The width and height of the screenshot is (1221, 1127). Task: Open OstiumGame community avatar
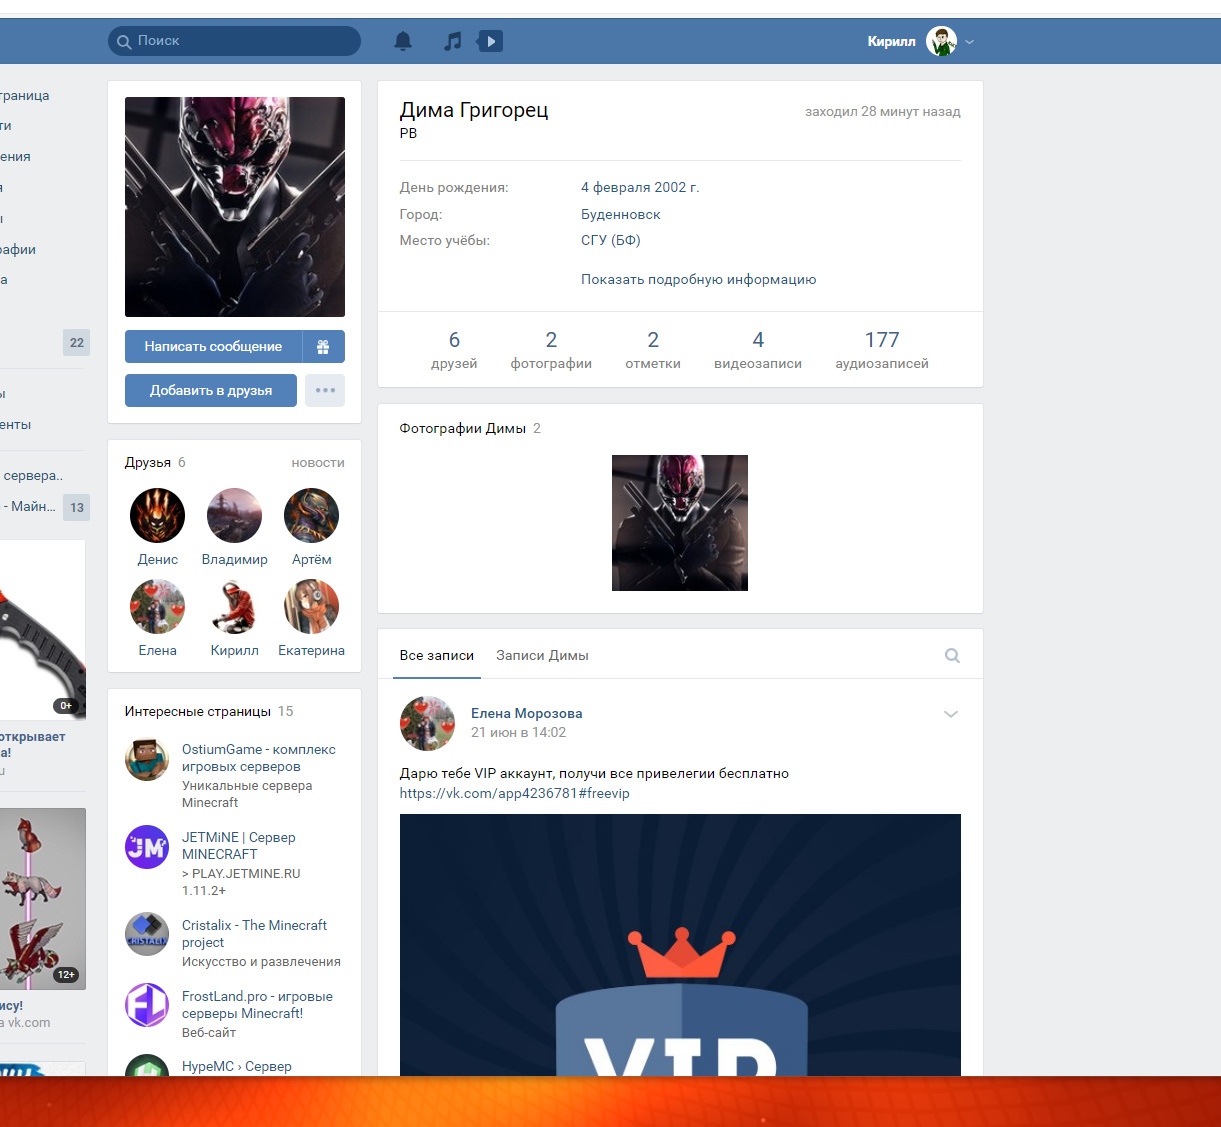click(x=147, y=760)
